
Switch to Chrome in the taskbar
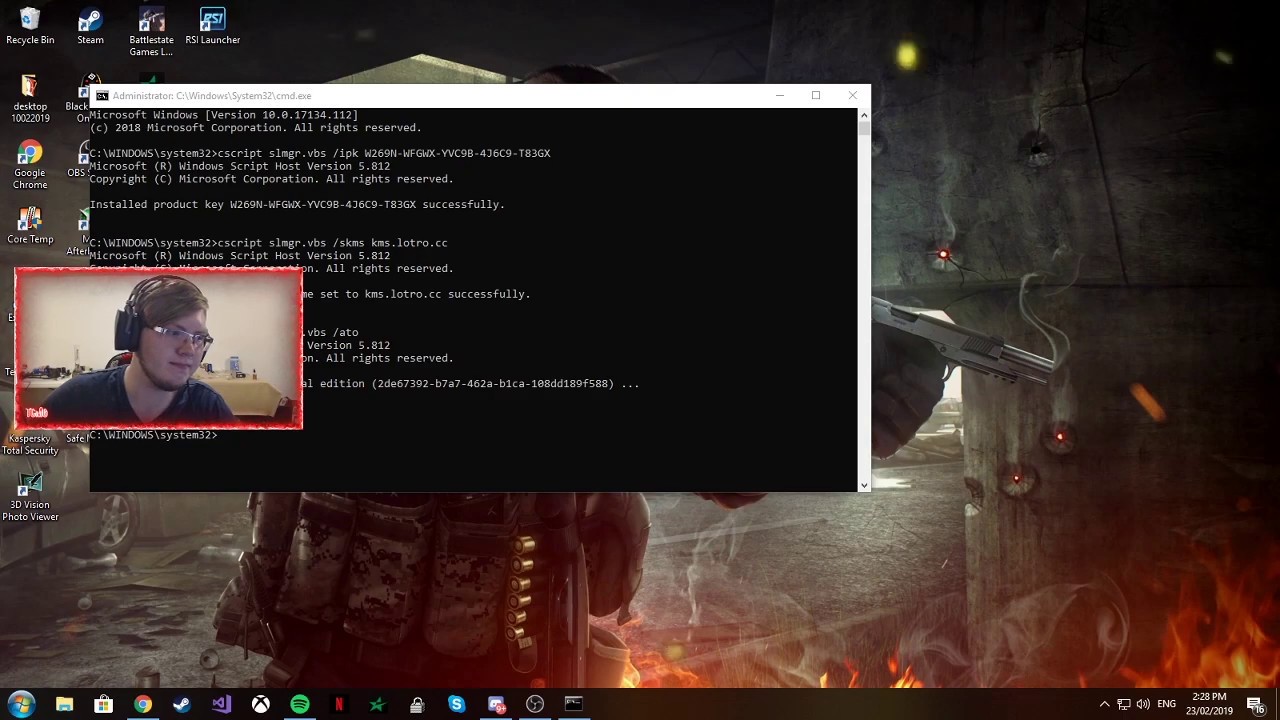(143, 705)
